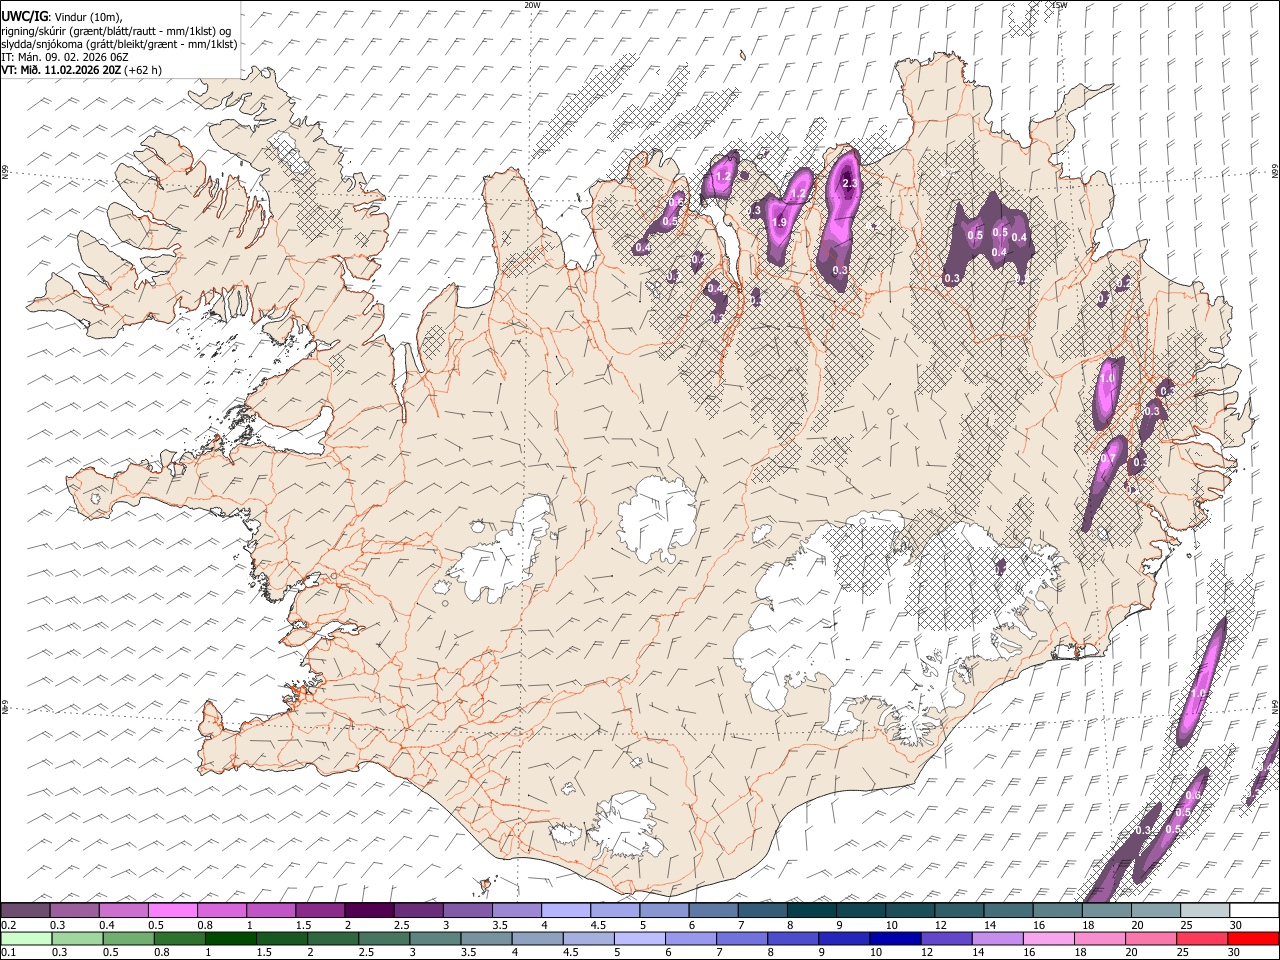The width and height of the screenshot is (1280, 960).
Task: Click the deep navy 10 swatch in the green-blue-red scale
Action: (894, 938)
